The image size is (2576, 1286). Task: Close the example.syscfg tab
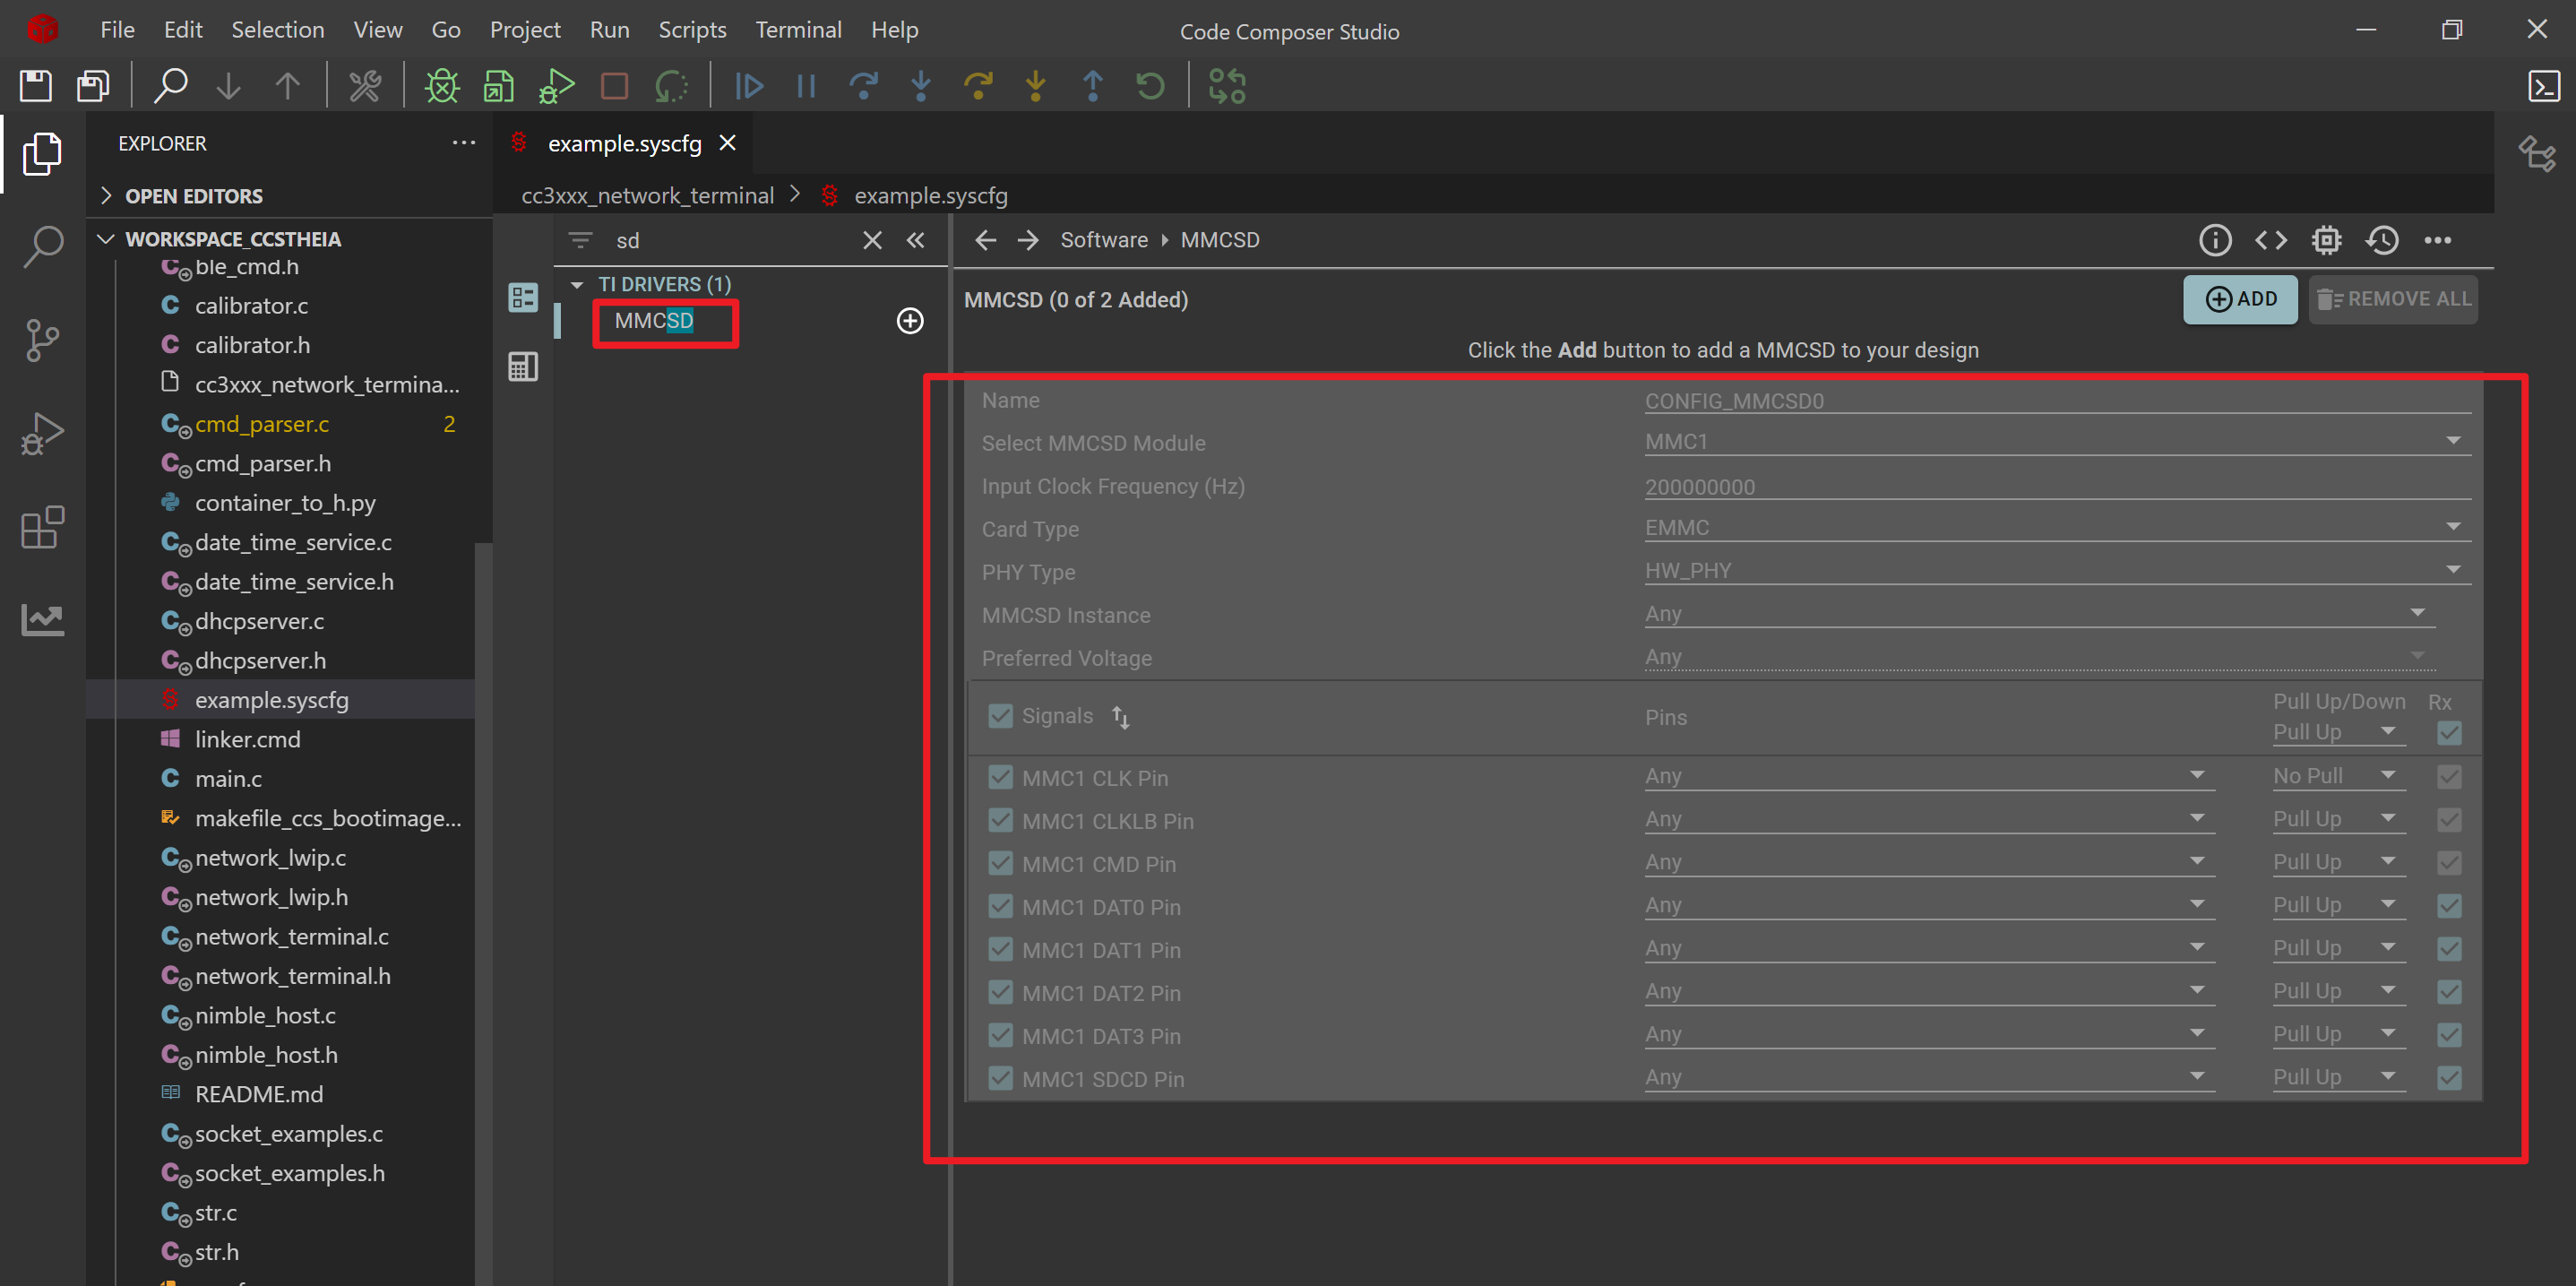pyautogui.click(x=728, y=143)
